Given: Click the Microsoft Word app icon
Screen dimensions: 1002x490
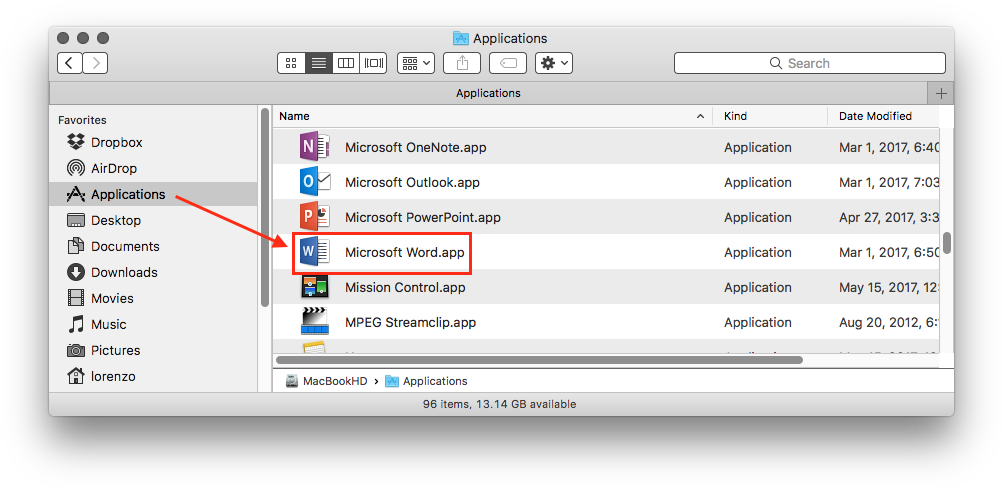Looking at the screenshot, I should [x=314, y=252].
